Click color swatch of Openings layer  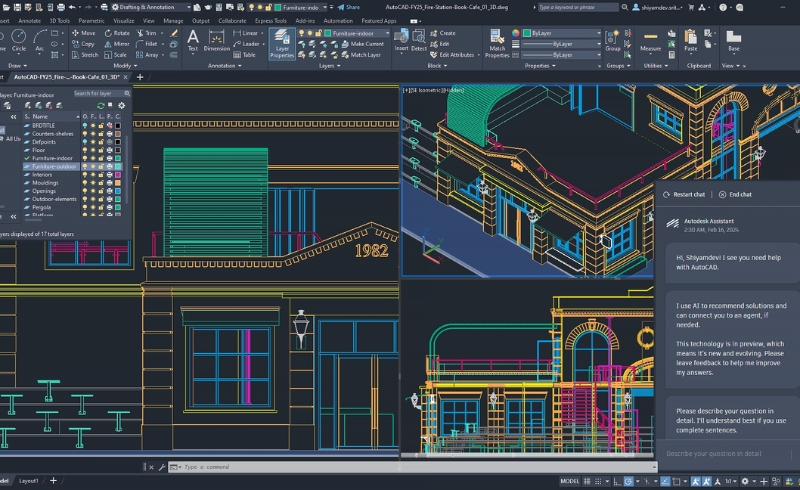pos(118,191)
